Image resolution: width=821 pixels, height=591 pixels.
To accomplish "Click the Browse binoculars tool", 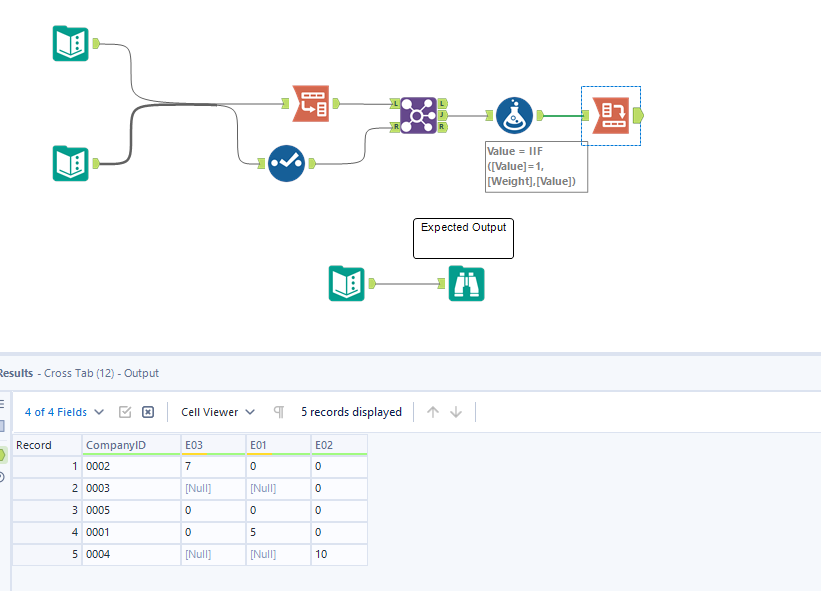I will pos(467,284).
